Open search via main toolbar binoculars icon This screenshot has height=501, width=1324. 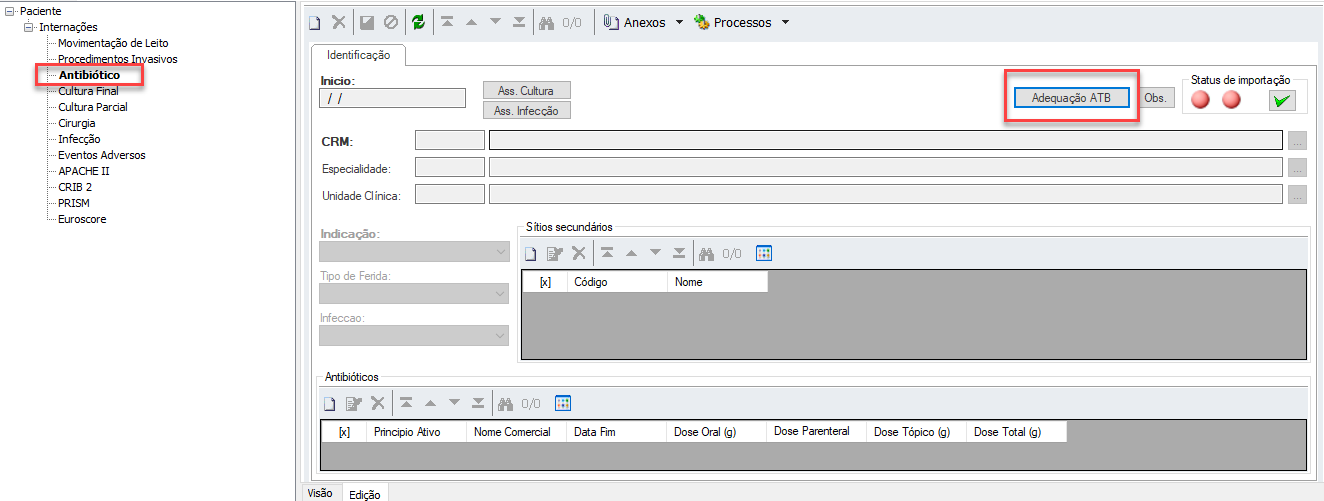(547, 22)
